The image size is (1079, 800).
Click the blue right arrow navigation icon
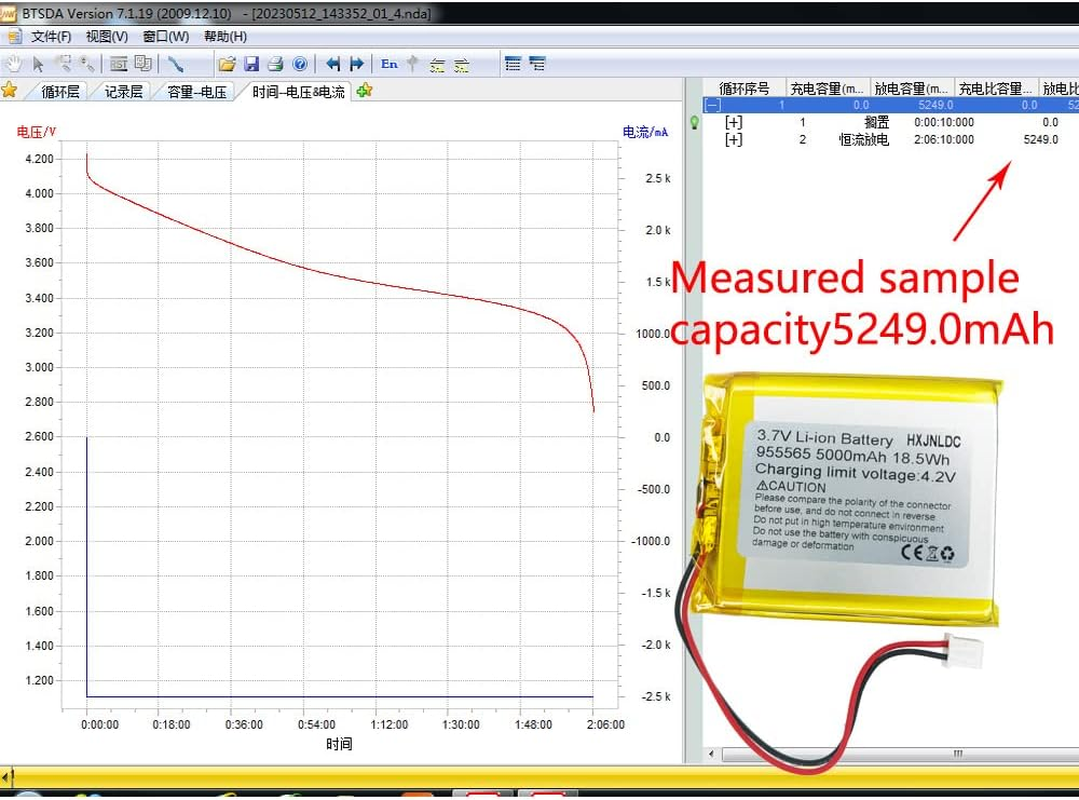(x=357, y=64)
